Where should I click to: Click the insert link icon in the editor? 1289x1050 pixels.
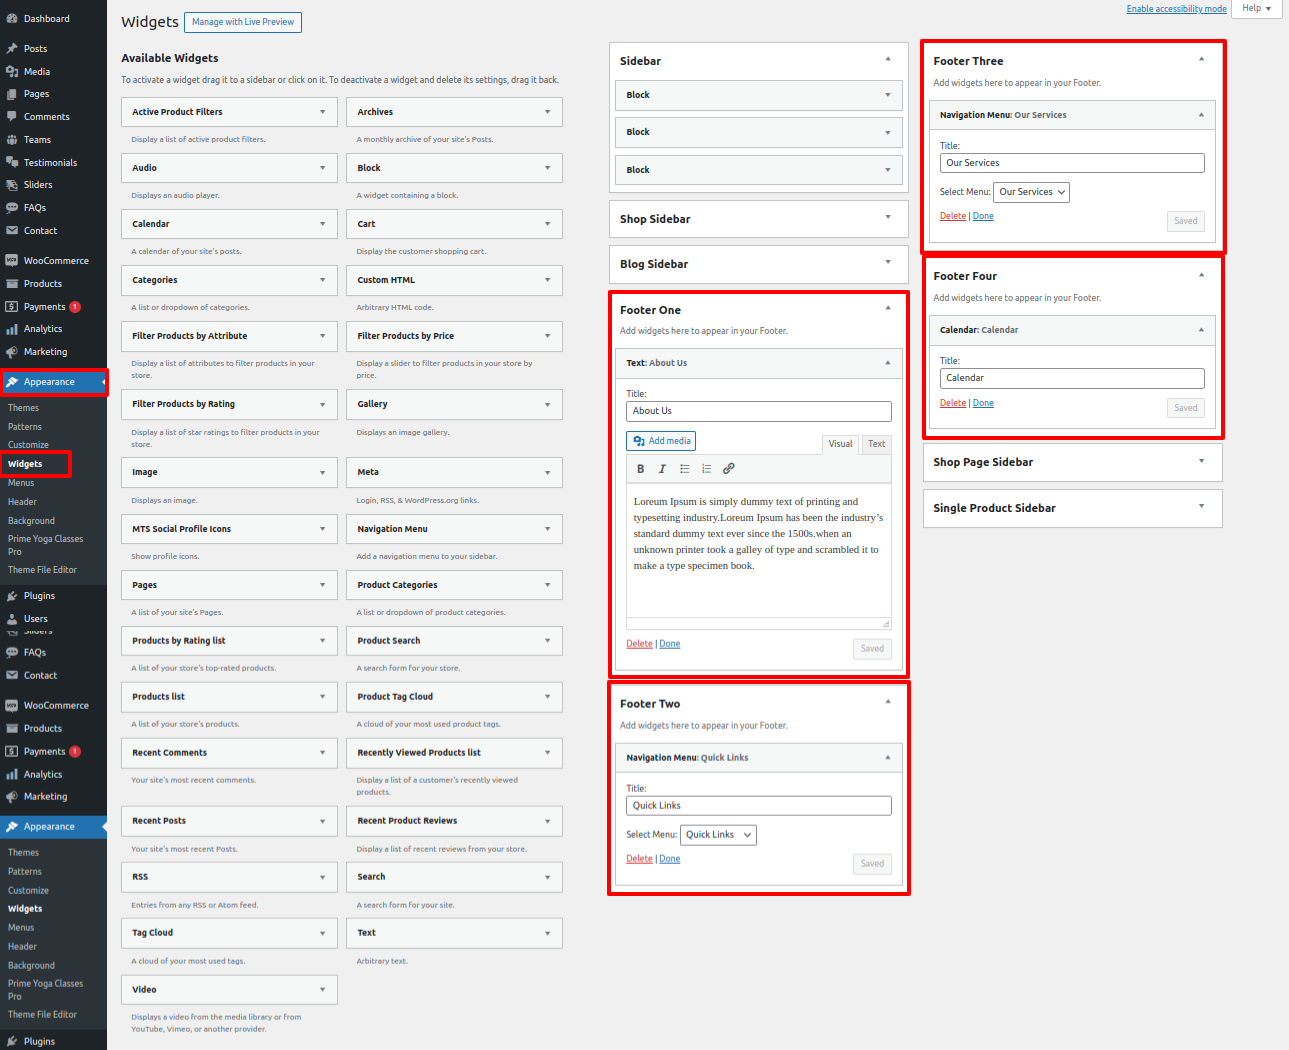click(x=729, y=469)
